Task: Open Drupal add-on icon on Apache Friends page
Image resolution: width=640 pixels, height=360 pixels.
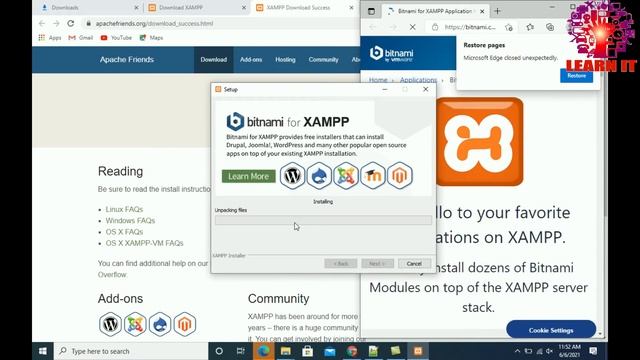Action: coord(160,324)
